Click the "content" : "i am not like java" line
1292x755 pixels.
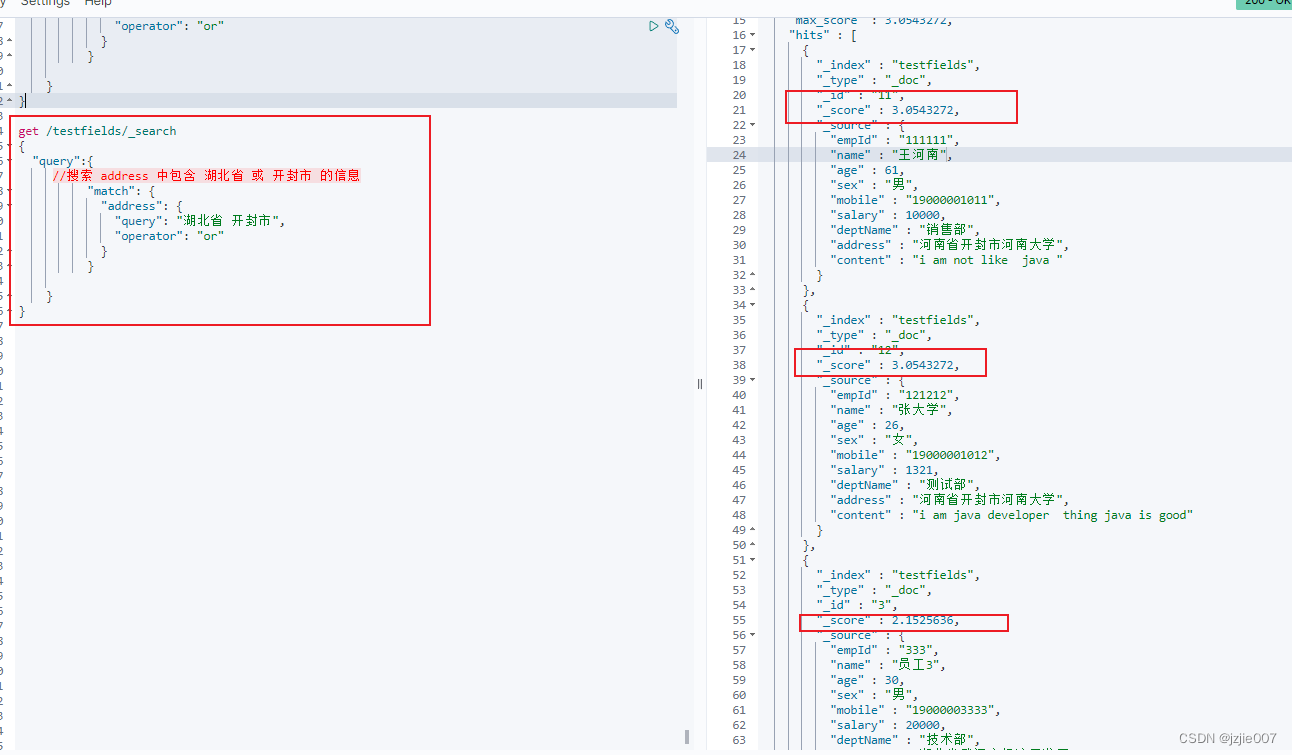947,260
